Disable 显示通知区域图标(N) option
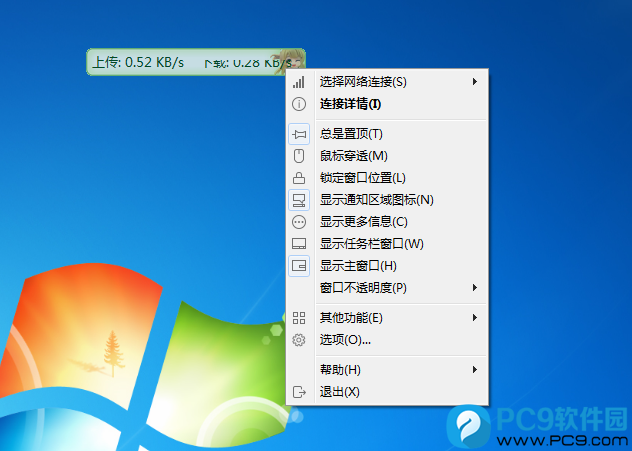The height and width of the screenshot is (451, 632). (387, 200)
